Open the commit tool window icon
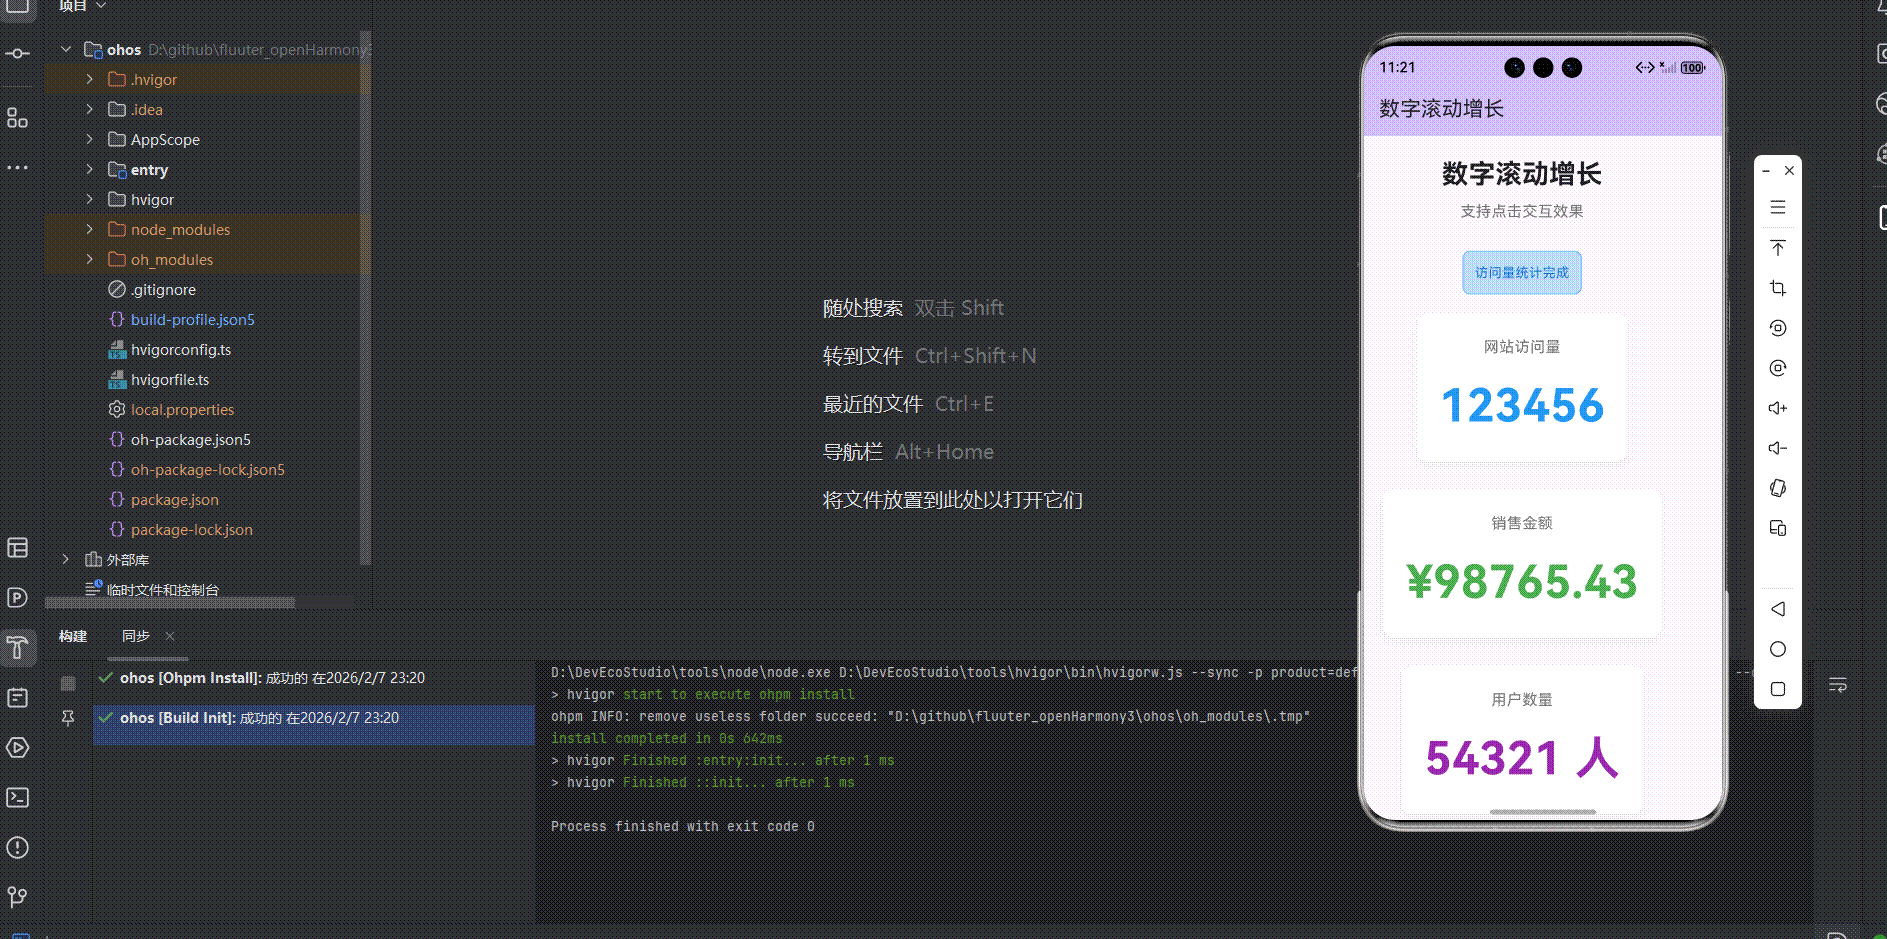 (18, 53)
